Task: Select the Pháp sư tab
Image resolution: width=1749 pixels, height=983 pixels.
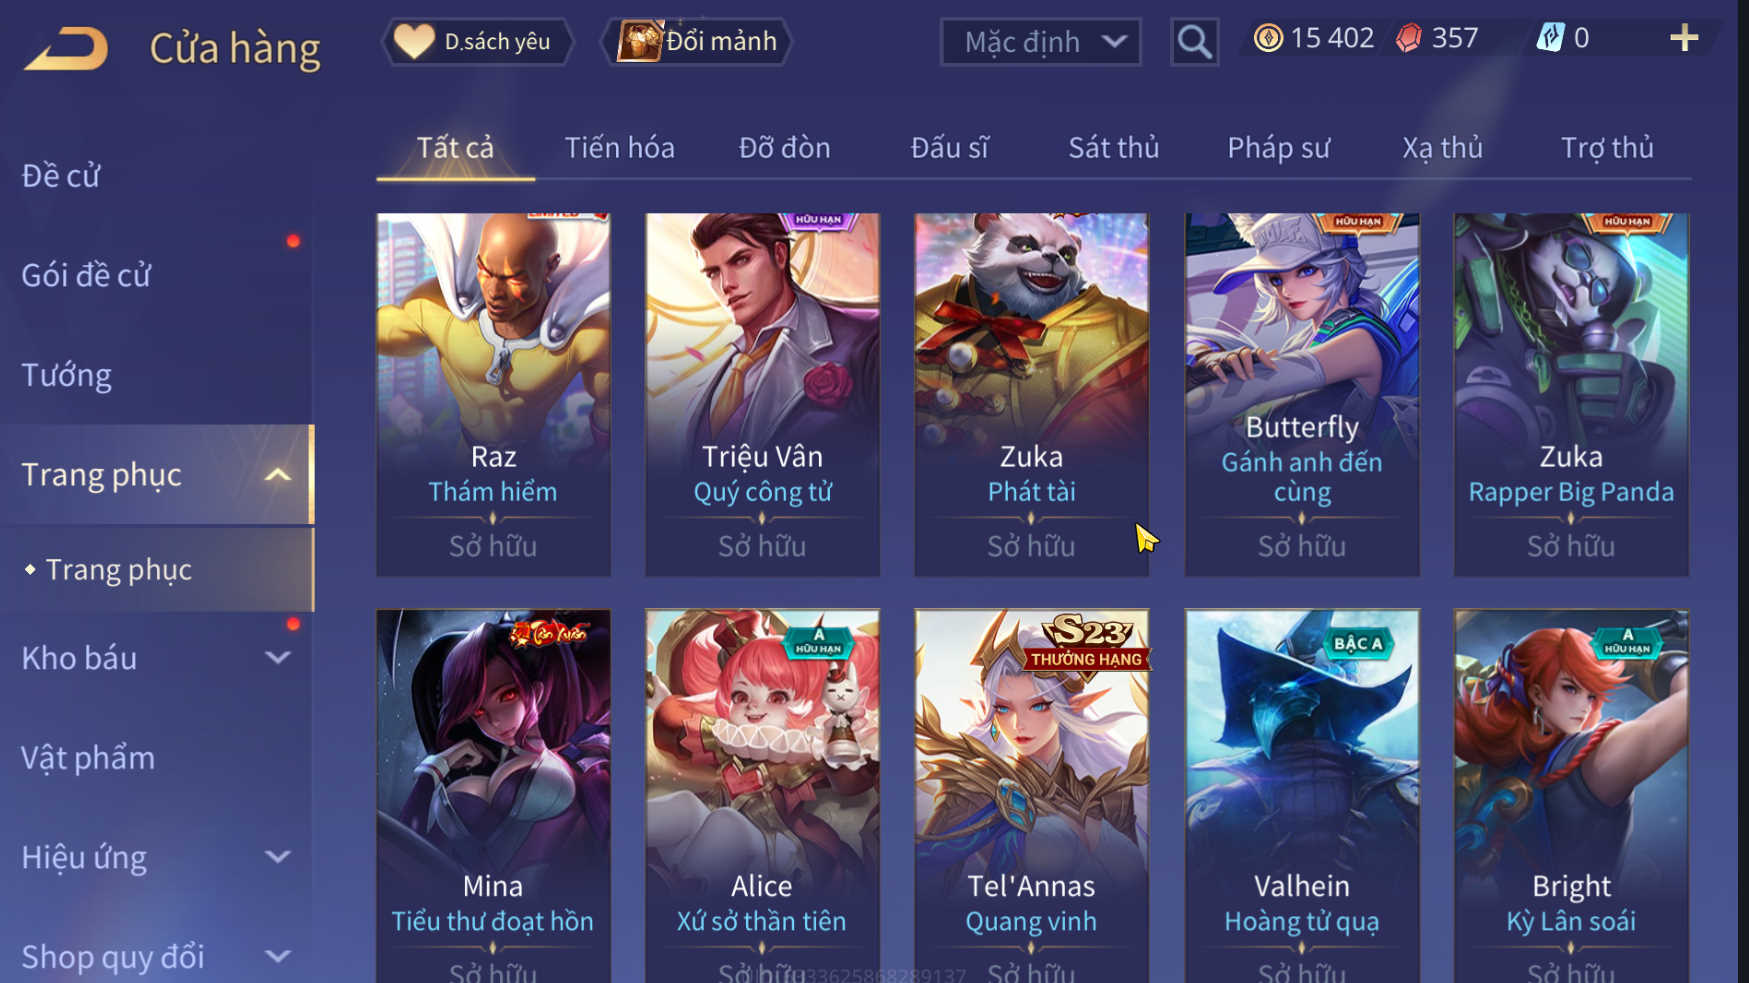Action: pyautogui.click(x=1278, y=148)
